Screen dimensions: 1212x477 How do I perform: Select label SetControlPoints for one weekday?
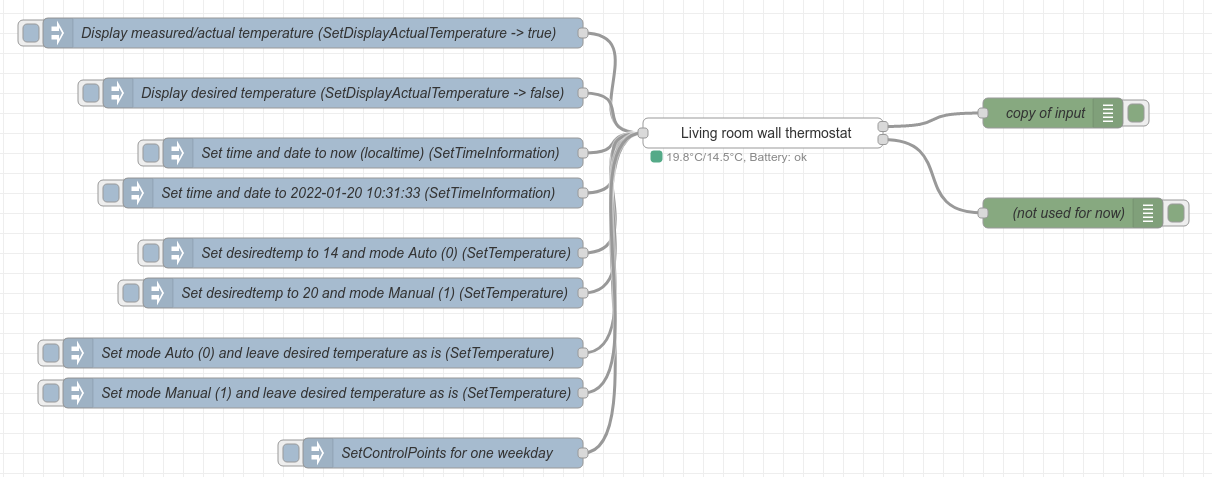tap(447, 453)
